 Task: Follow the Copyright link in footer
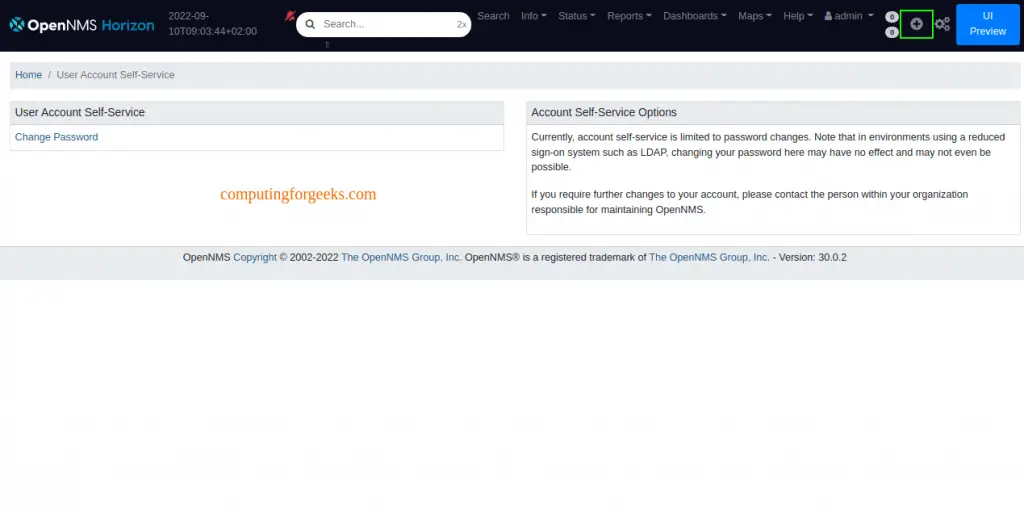[255, 257]
